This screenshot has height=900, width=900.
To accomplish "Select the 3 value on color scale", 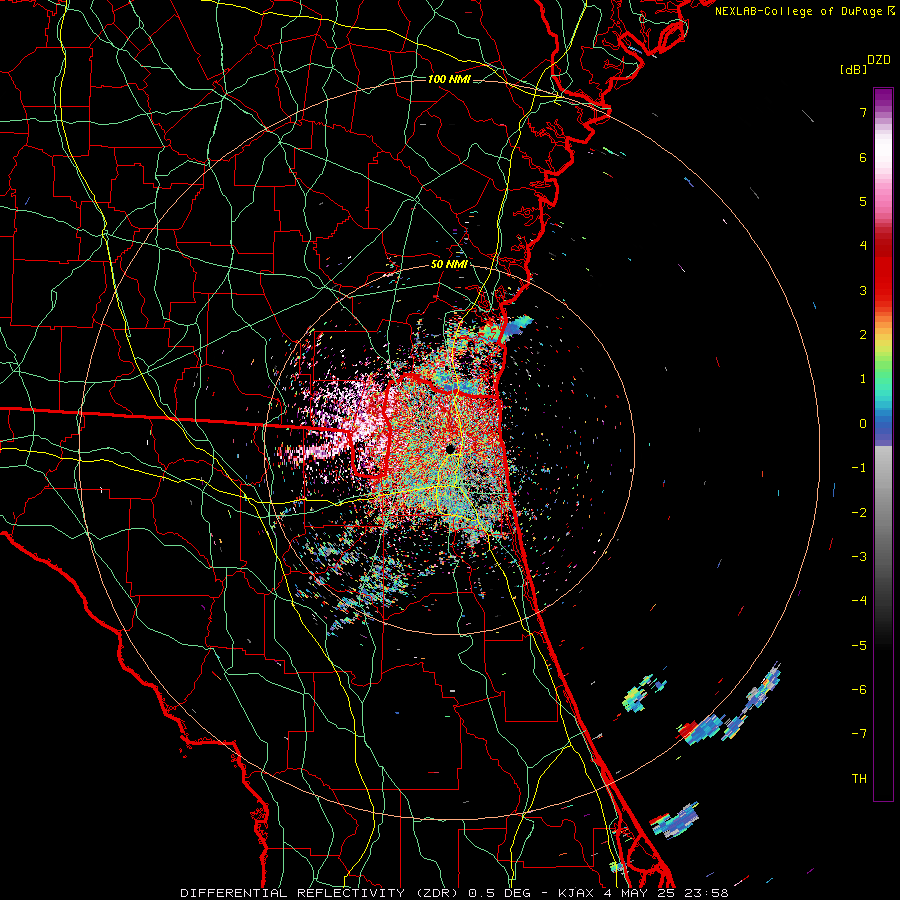I will pos(863,290).
